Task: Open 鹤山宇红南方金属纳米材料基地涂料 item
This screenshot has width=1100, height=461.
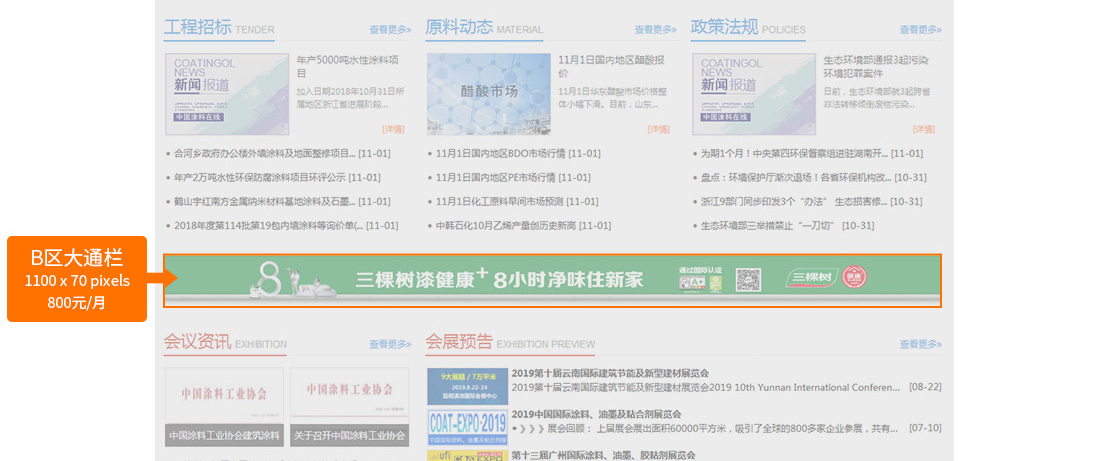Action: click(x=282, y=201)
